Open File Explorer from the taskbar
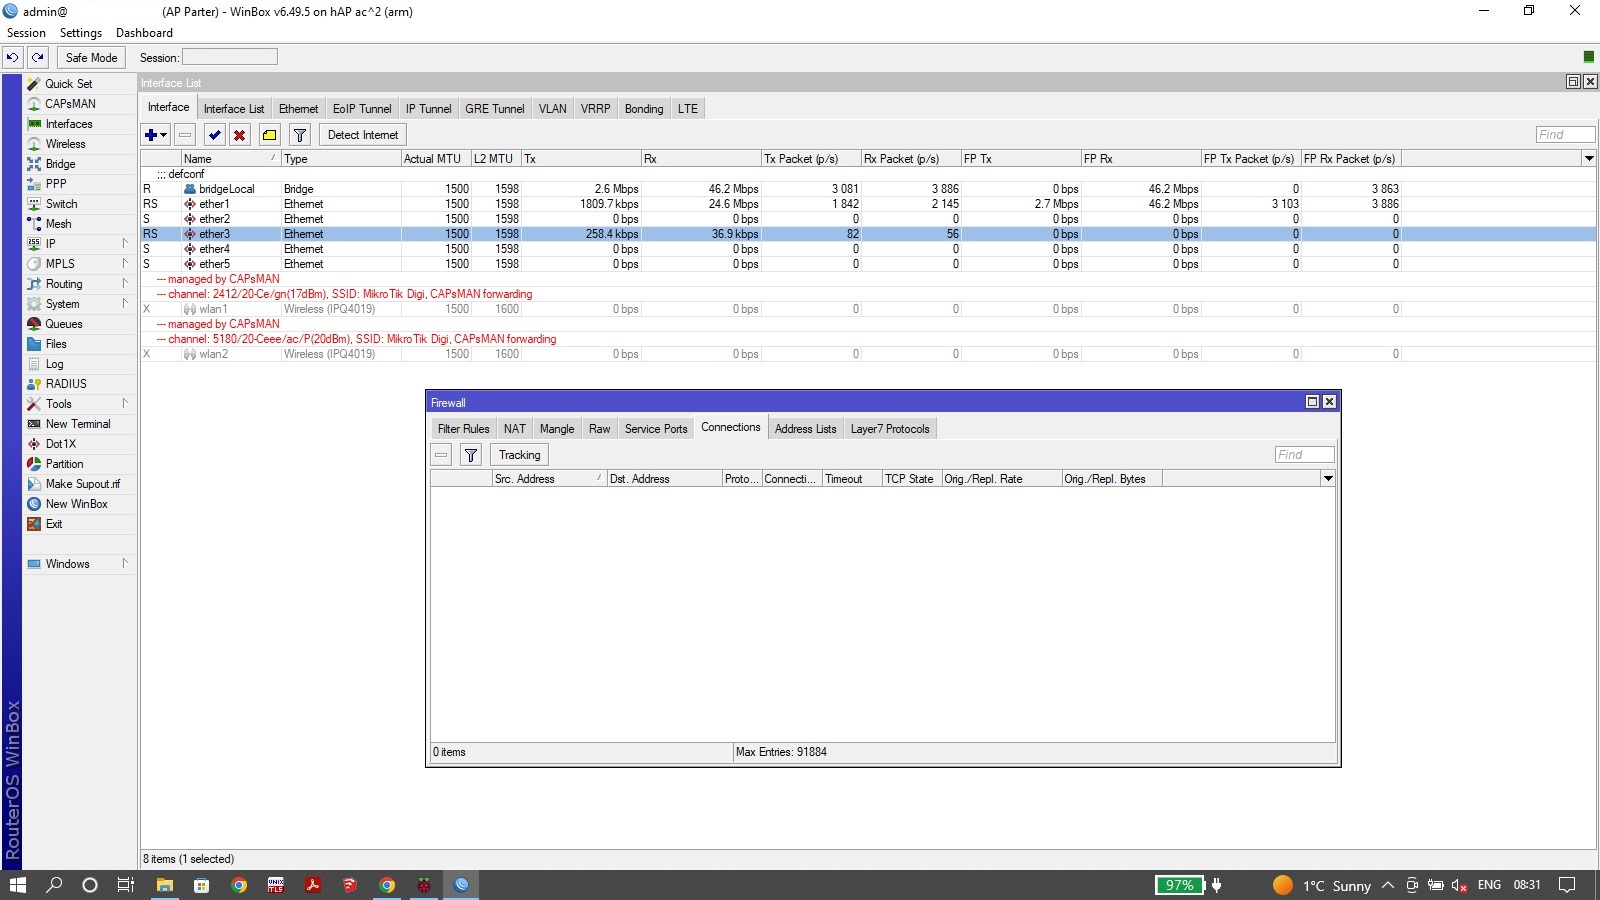This screenshot has height=900, width=1600. tap(165, 885)
